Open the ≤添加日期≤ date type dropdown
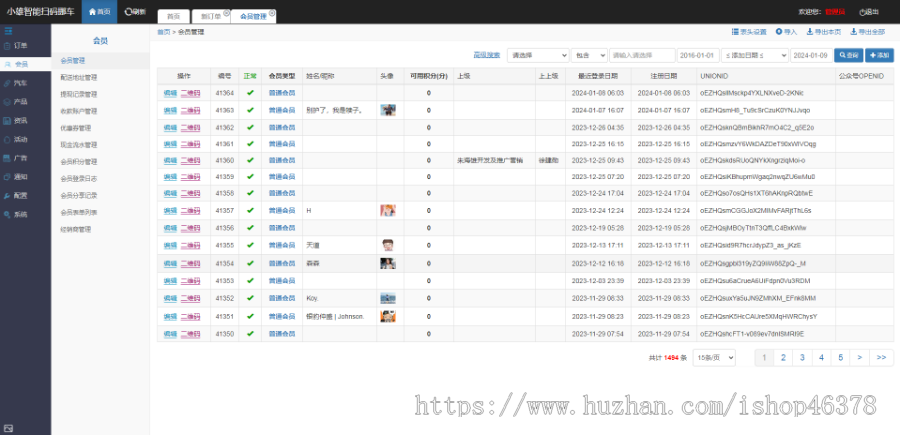 pos(755,55)
